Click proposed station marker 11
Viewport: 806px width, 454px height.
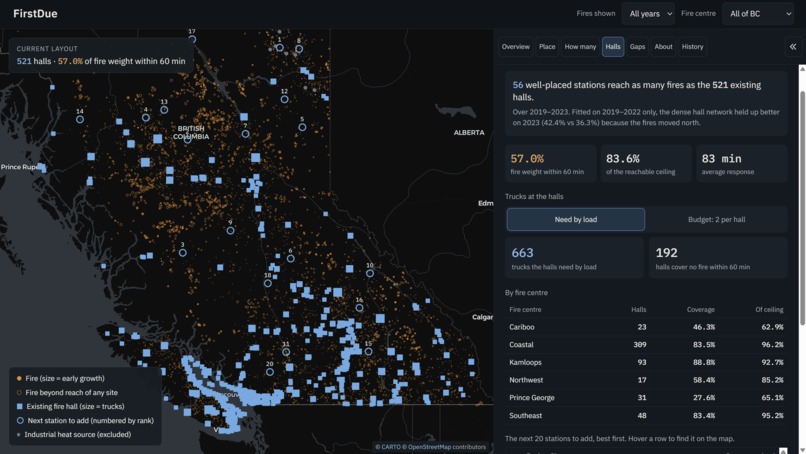(286, 352)
